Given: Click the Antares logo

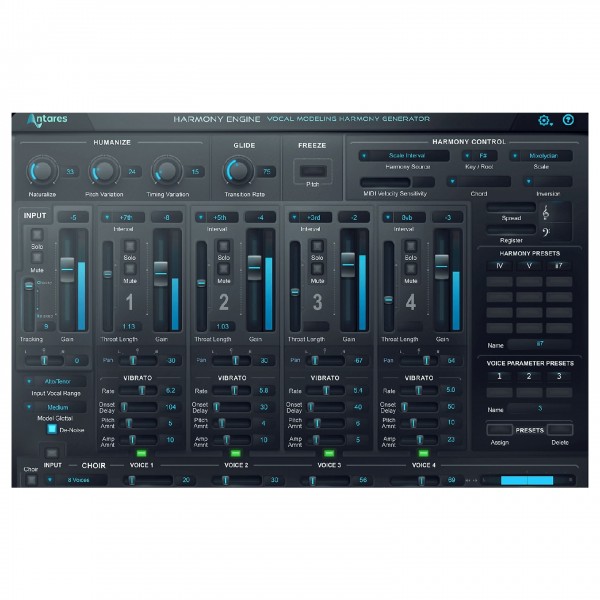Looking at the screenshot, I should [47, 120].
